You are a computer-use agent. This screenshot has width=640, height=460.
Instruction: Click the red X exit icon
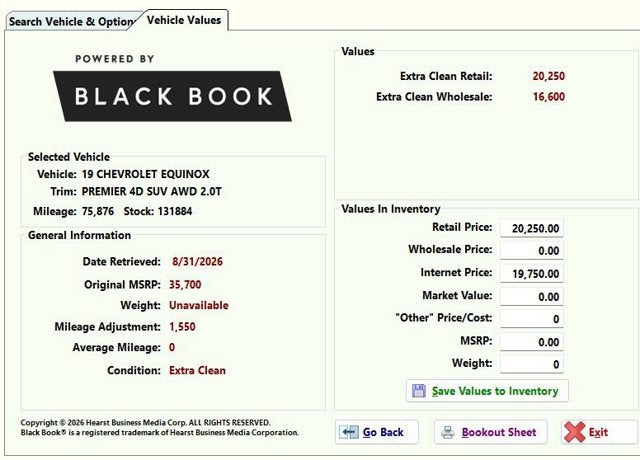coord(574,432)
